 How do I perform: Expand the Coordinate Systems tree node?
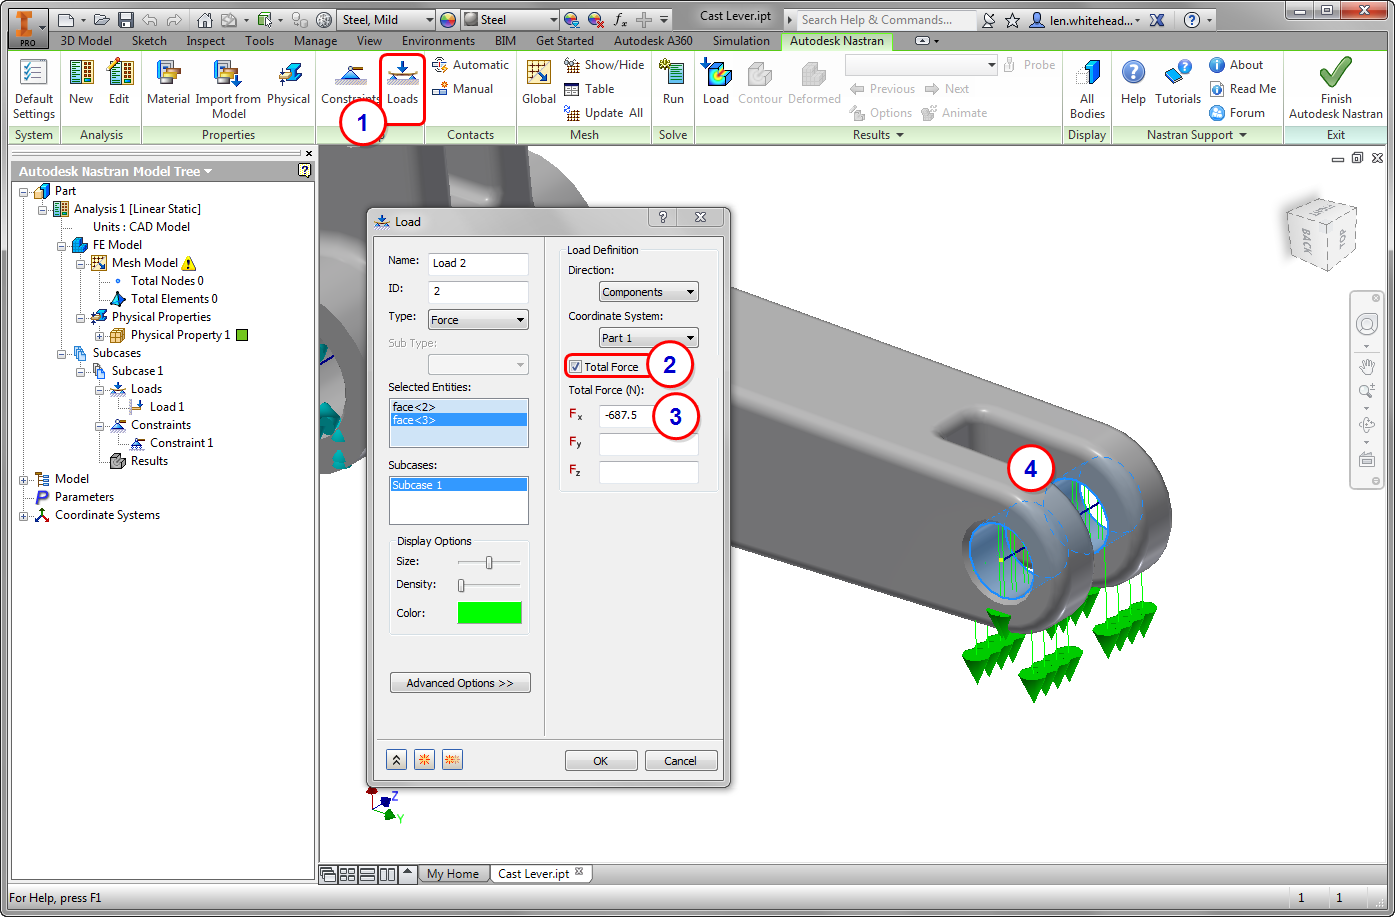(x=24, y=515)
